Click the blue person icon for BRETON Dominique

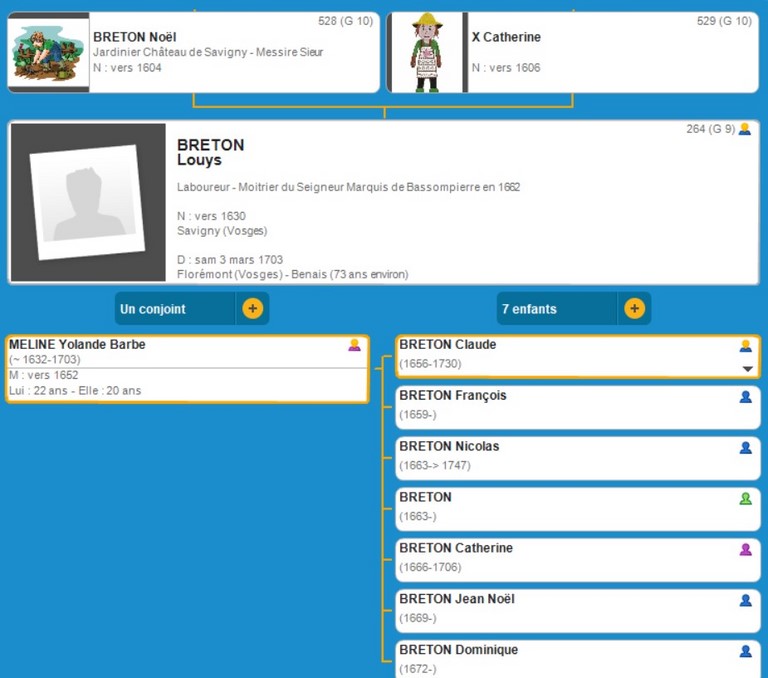coord(745,651)
